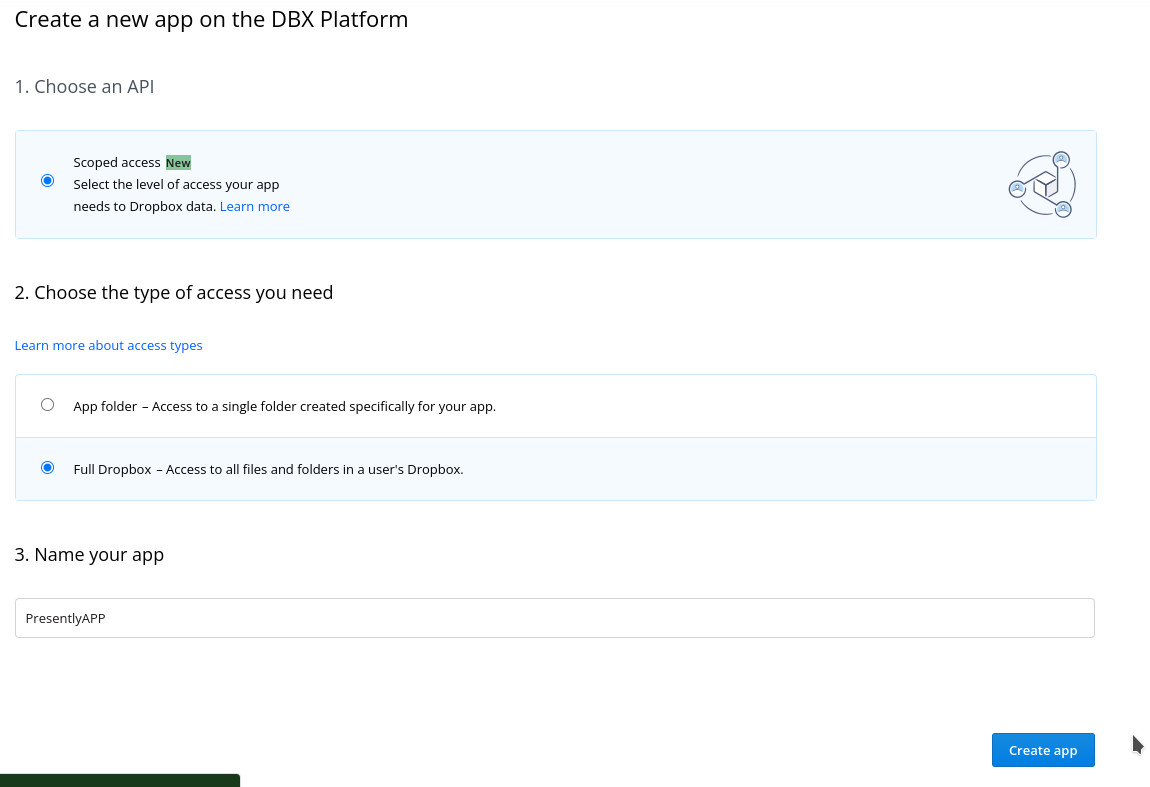Screen dimensions: 1150x787
Task: Open Learn more about Dropbox data access
Action: click(x=254, y=206)
